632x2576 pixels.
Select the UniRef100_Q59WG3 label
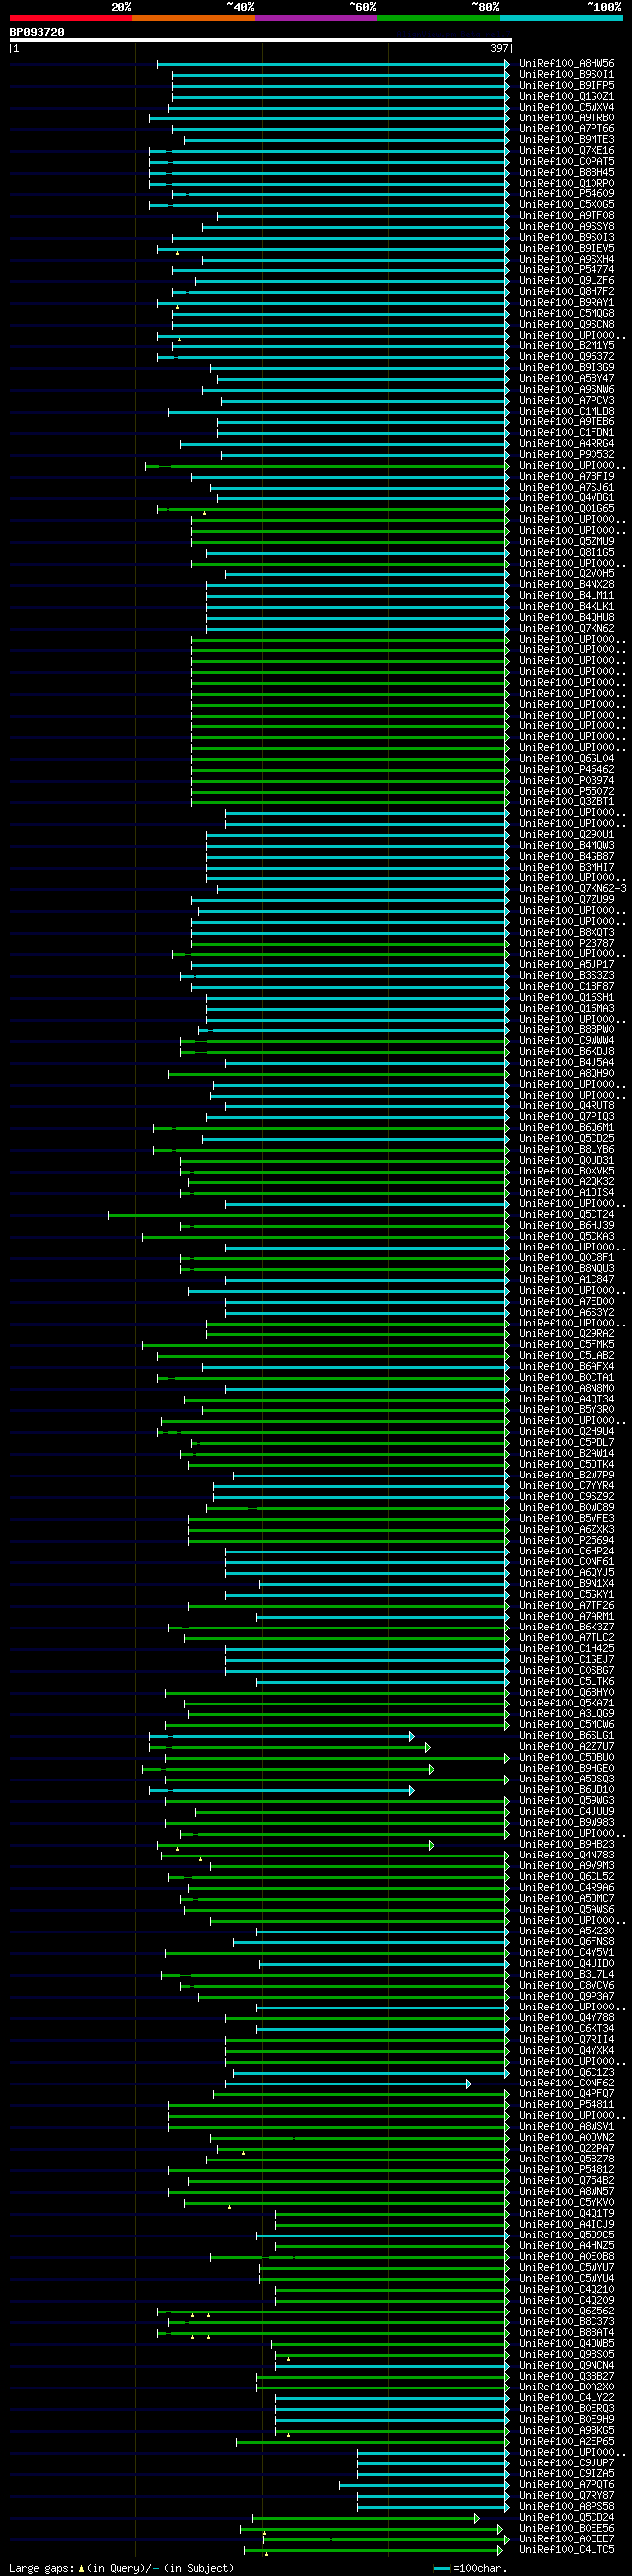tap(567, 1801)
